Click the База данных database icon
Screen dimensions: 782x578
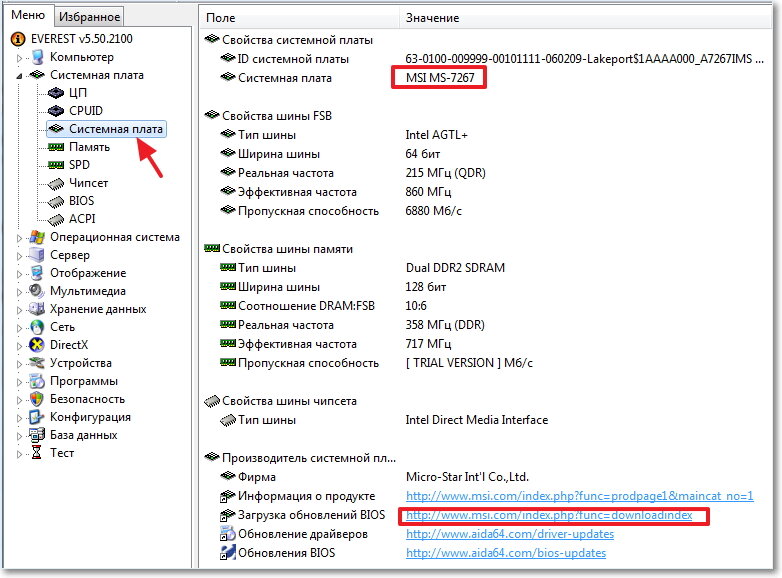tap(37, 435)
